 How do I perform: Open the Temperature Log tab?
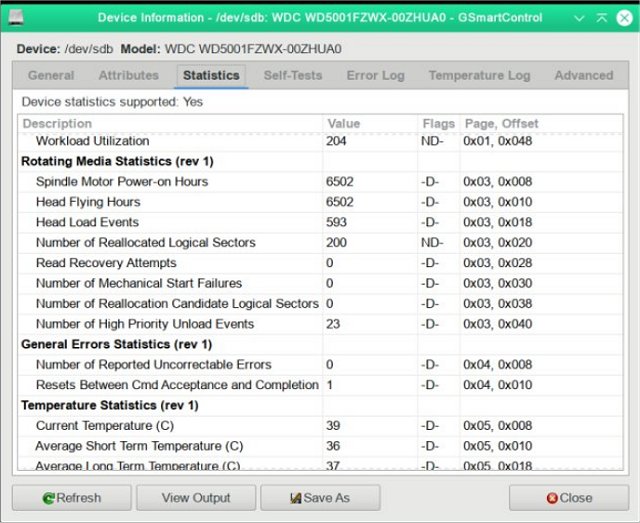coord(479,75)
